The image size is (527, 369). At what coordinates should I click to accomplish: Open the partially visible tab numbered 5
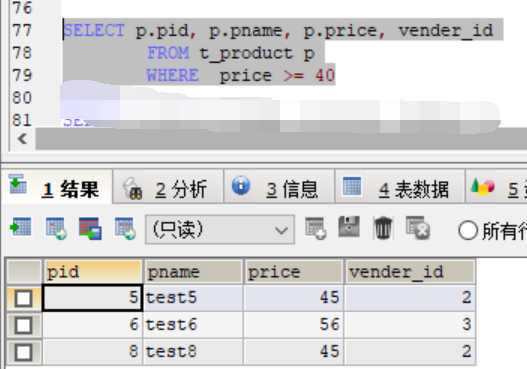point(496,188)
